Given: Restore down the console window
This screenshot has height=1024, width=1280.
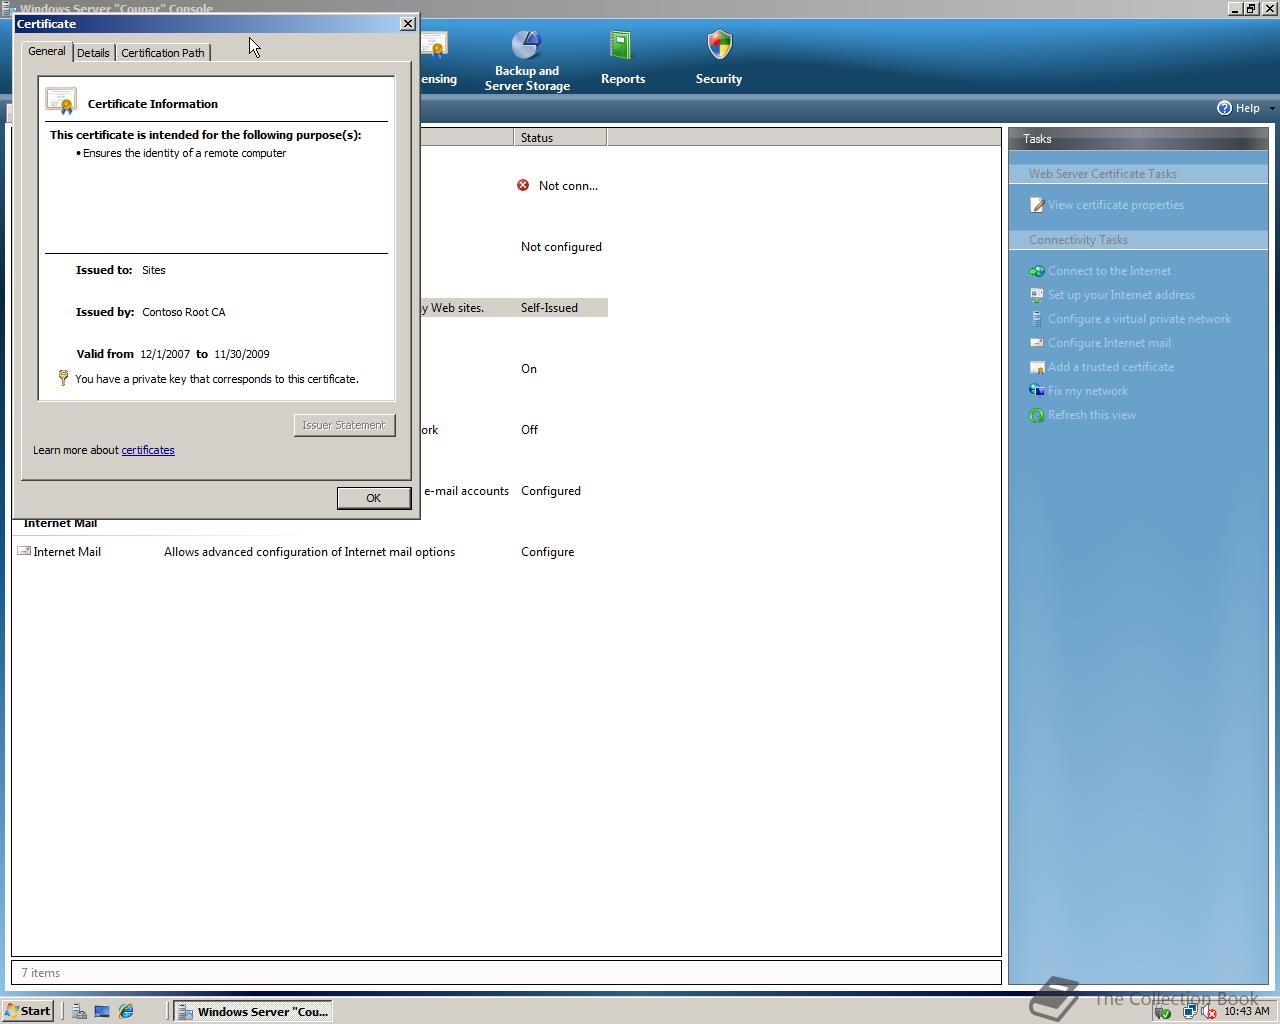Looking at the screenshot, I should tap(1250, 8).
